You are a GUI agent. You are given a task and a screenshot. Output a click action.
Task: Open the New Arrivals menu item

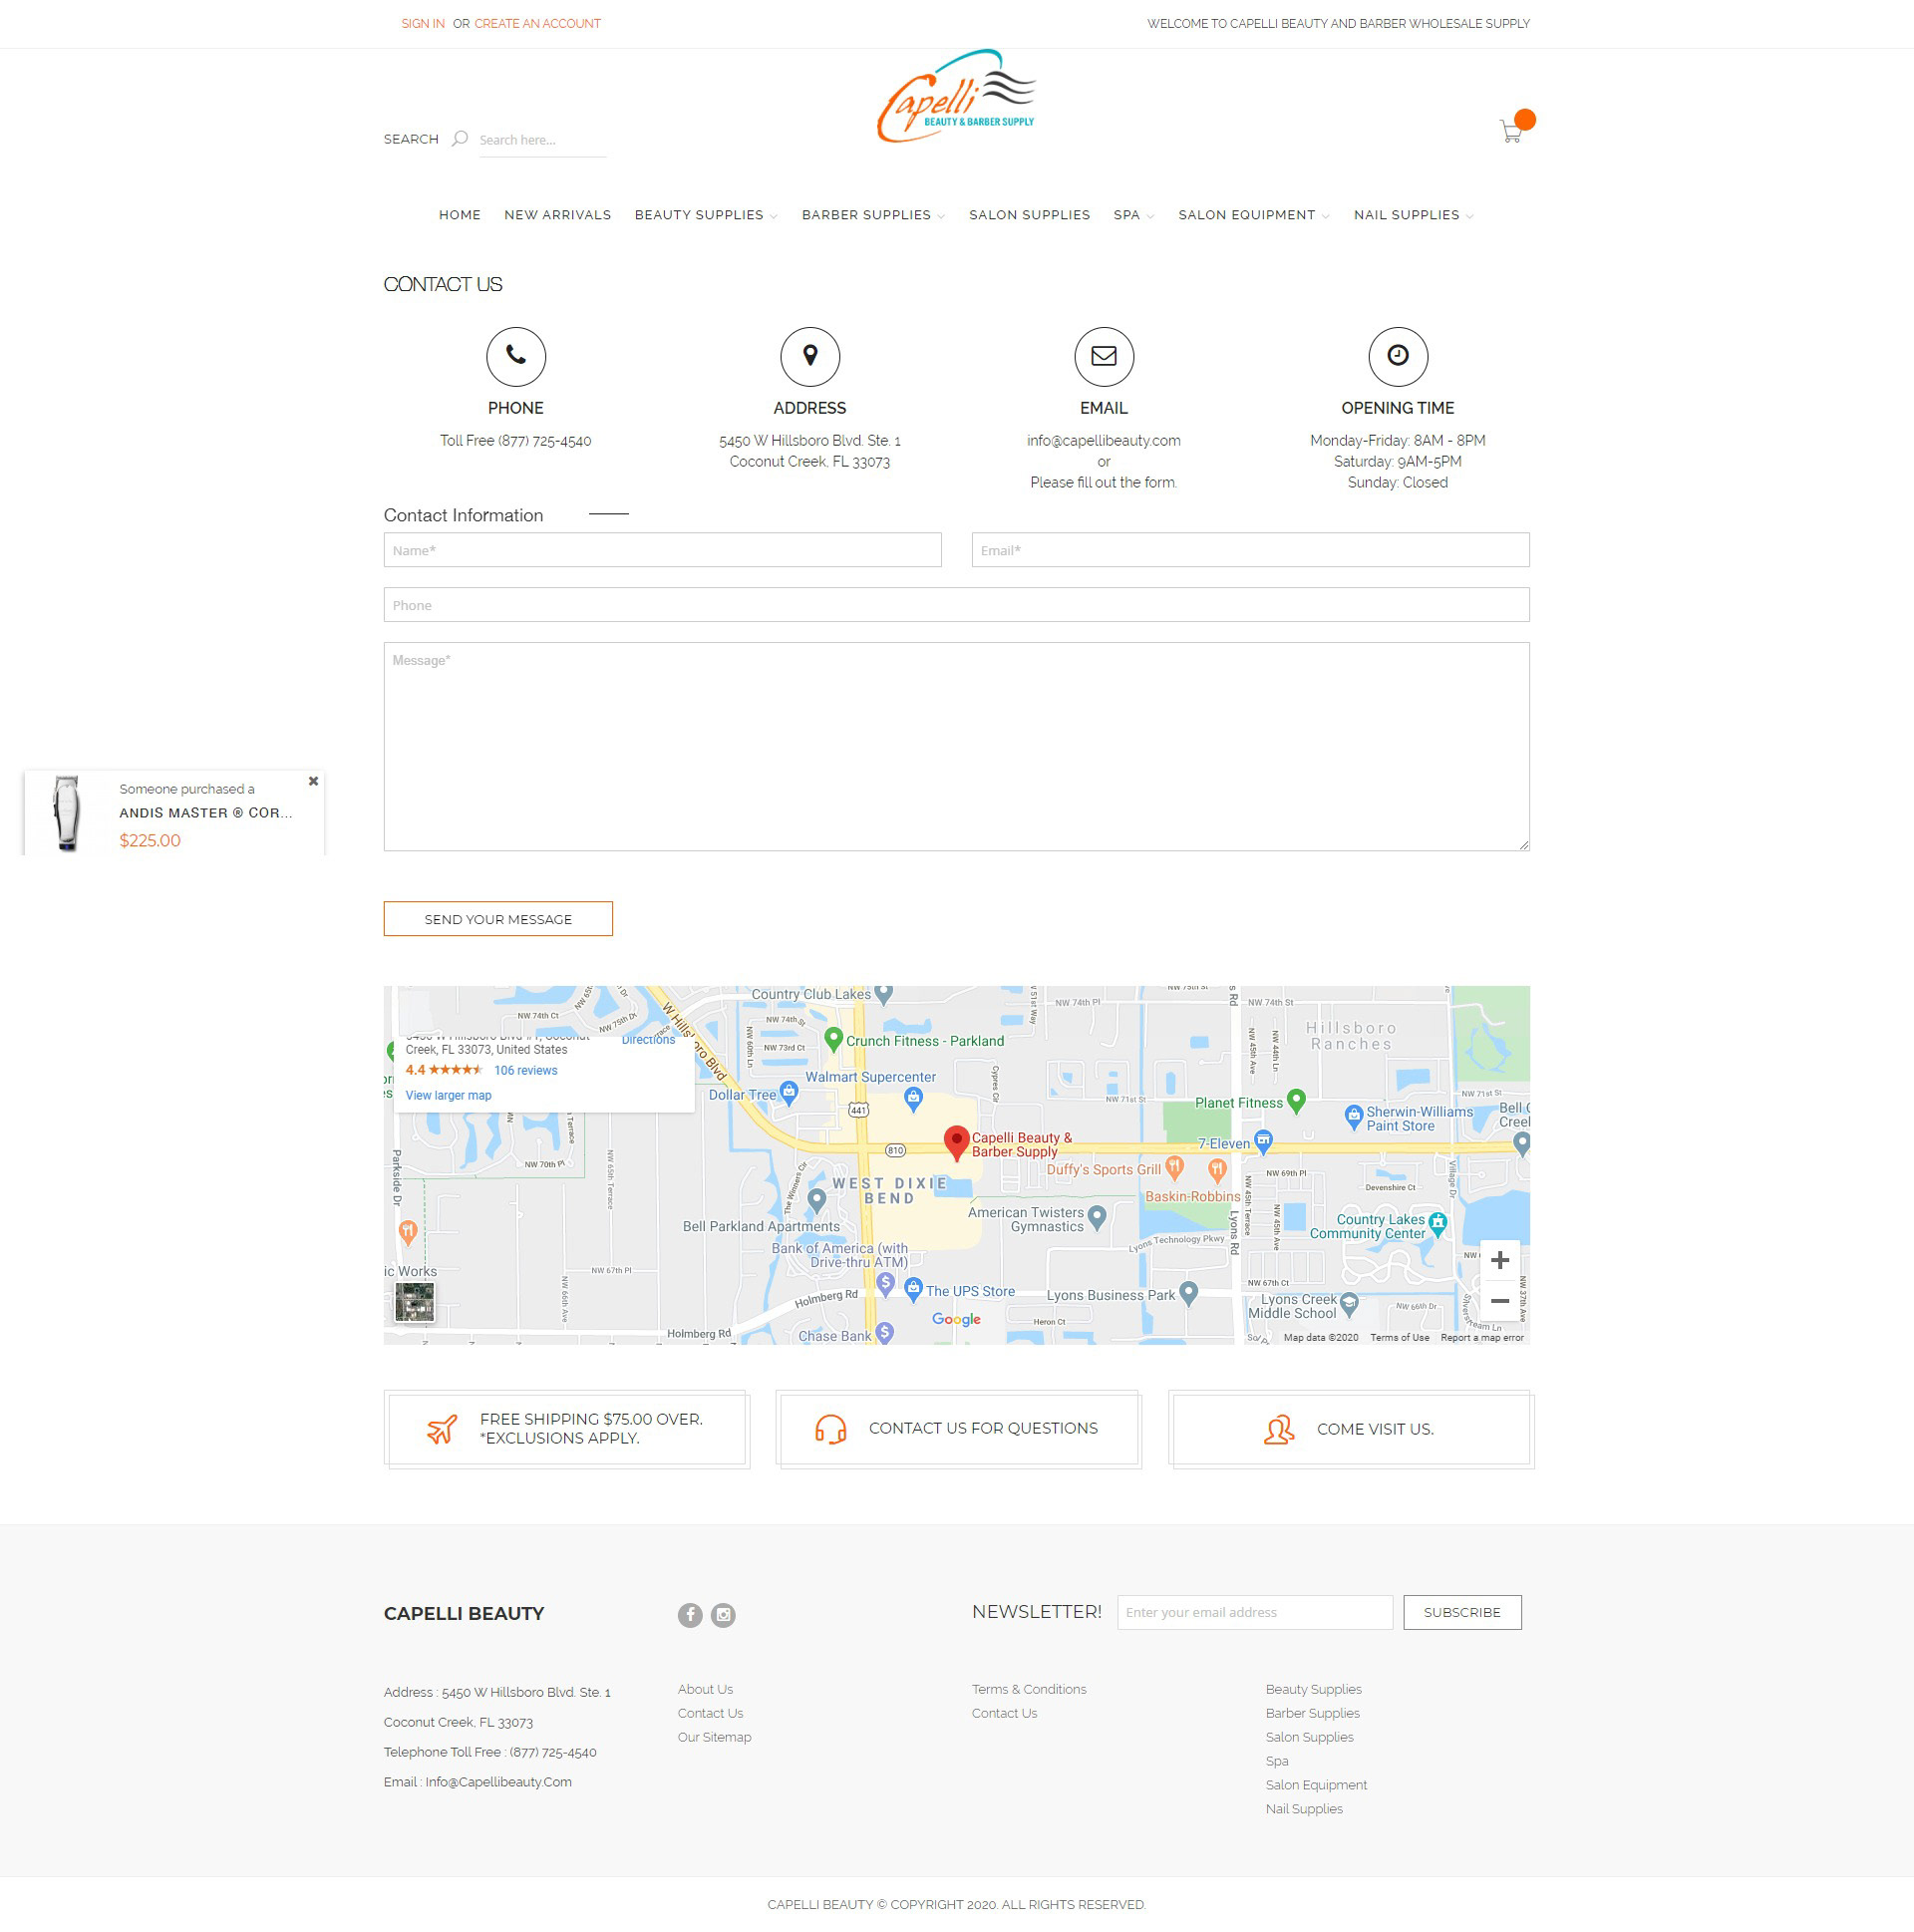click(557, 215)
